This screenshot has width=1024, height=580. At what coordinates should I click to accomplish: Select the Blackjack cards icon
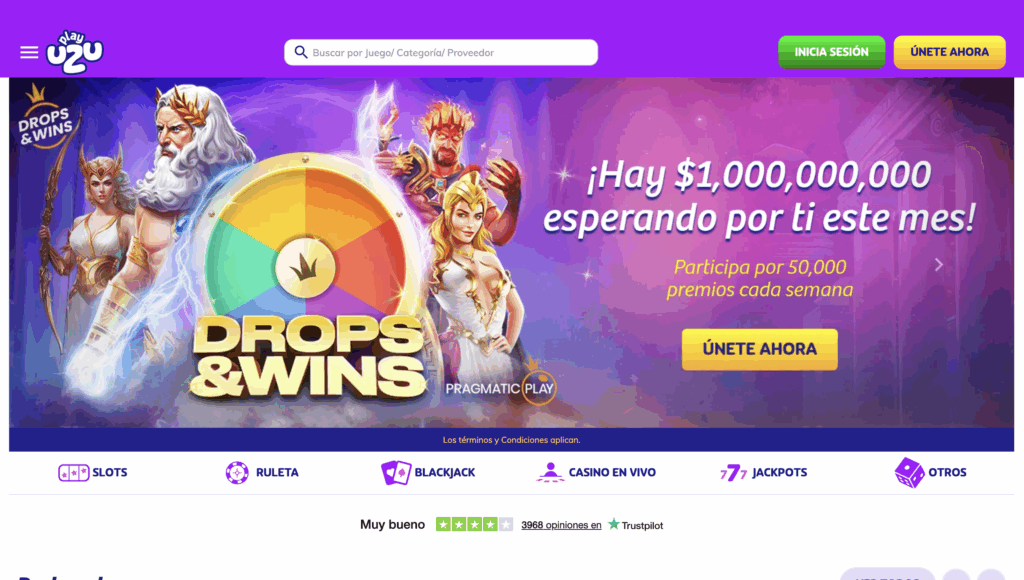[396, 472]
